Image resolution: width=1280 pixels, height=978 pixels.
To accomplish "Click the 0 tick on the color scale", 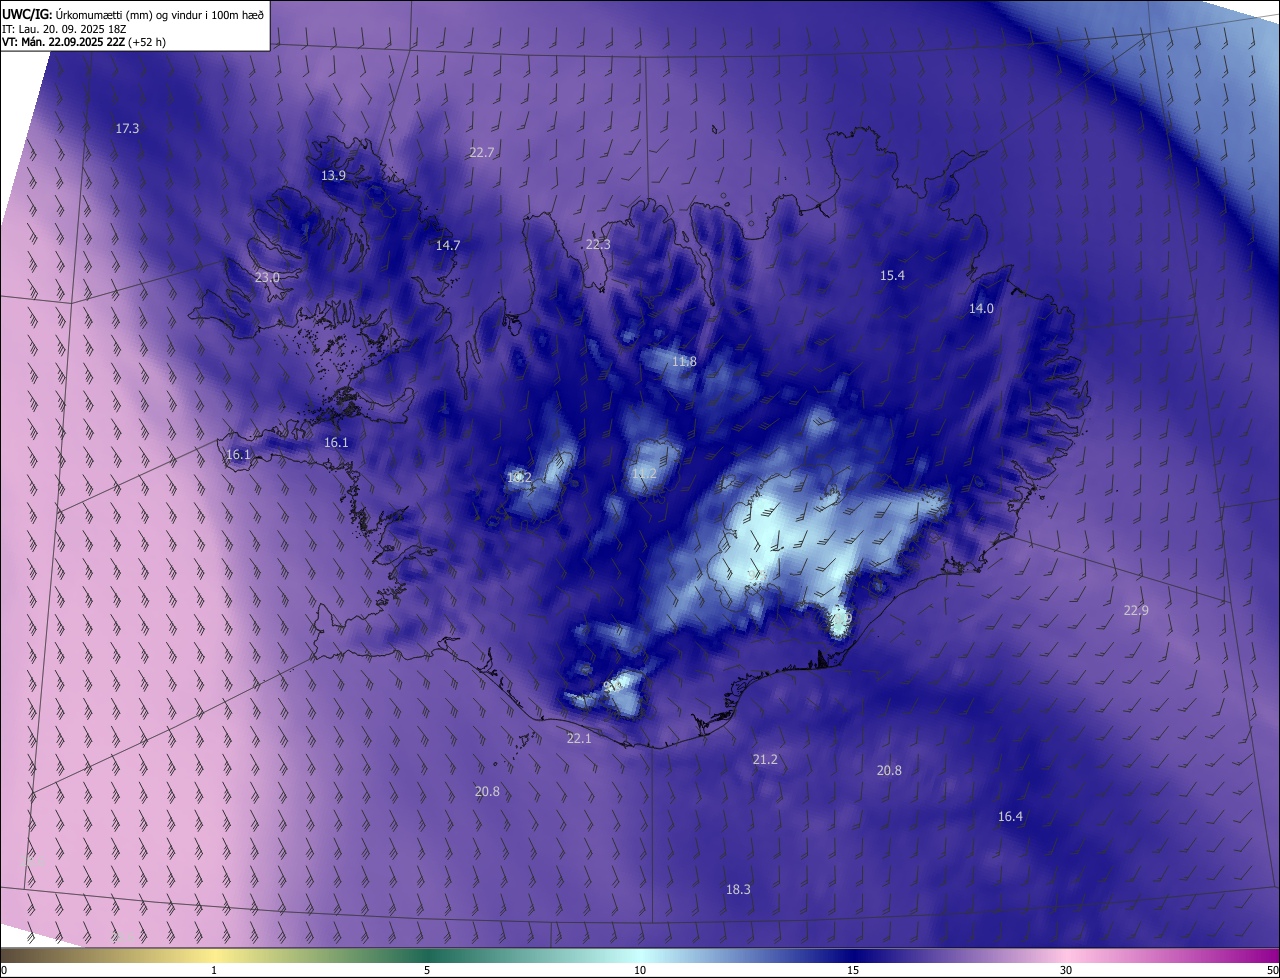I will (x=3, y=971).
